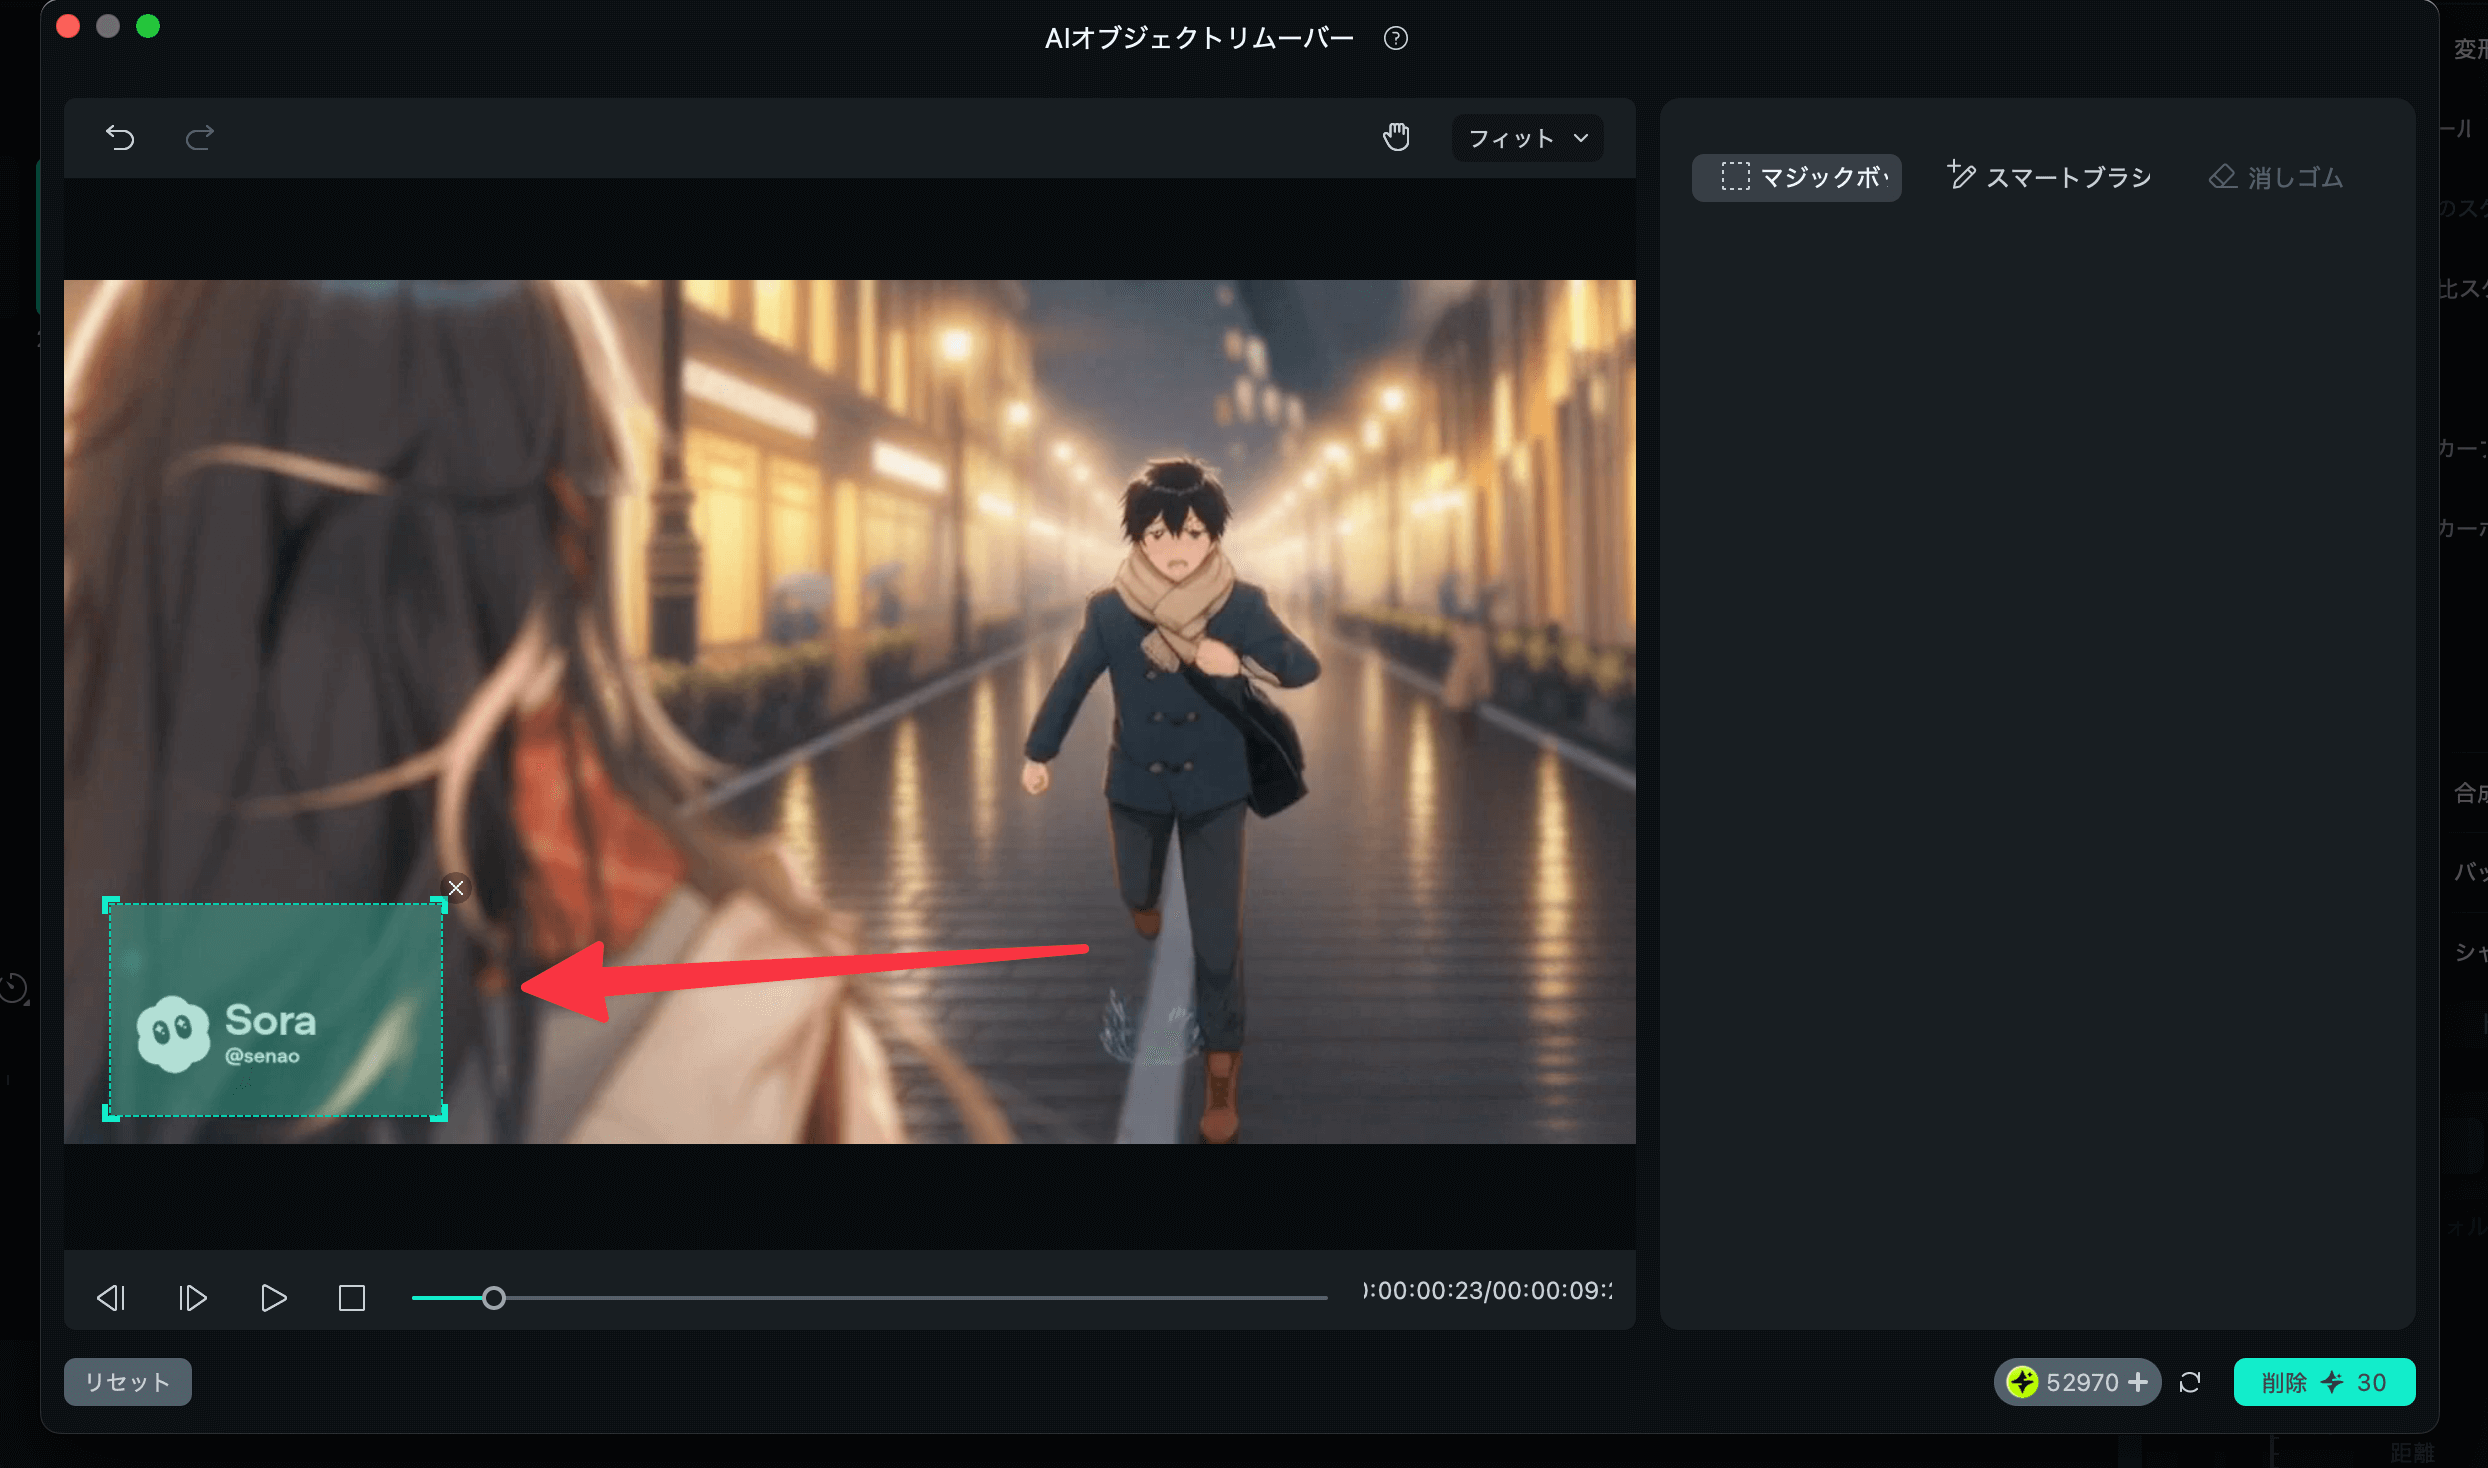
Task: Select the hand pan tool
Action: (x=1396, y=137)
